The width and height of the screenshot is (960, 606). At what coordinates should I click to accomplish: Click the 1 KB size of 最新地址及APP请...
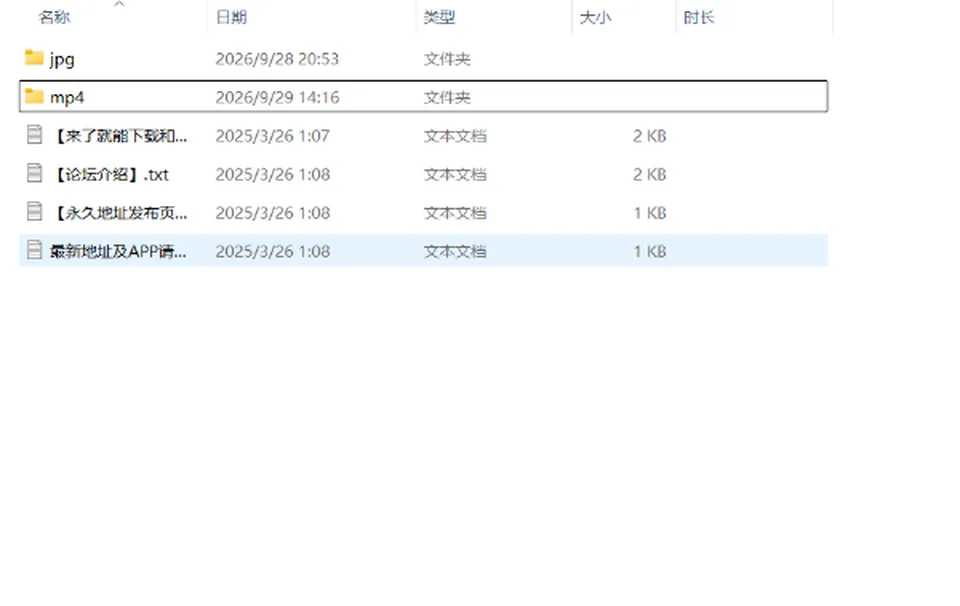650,252
